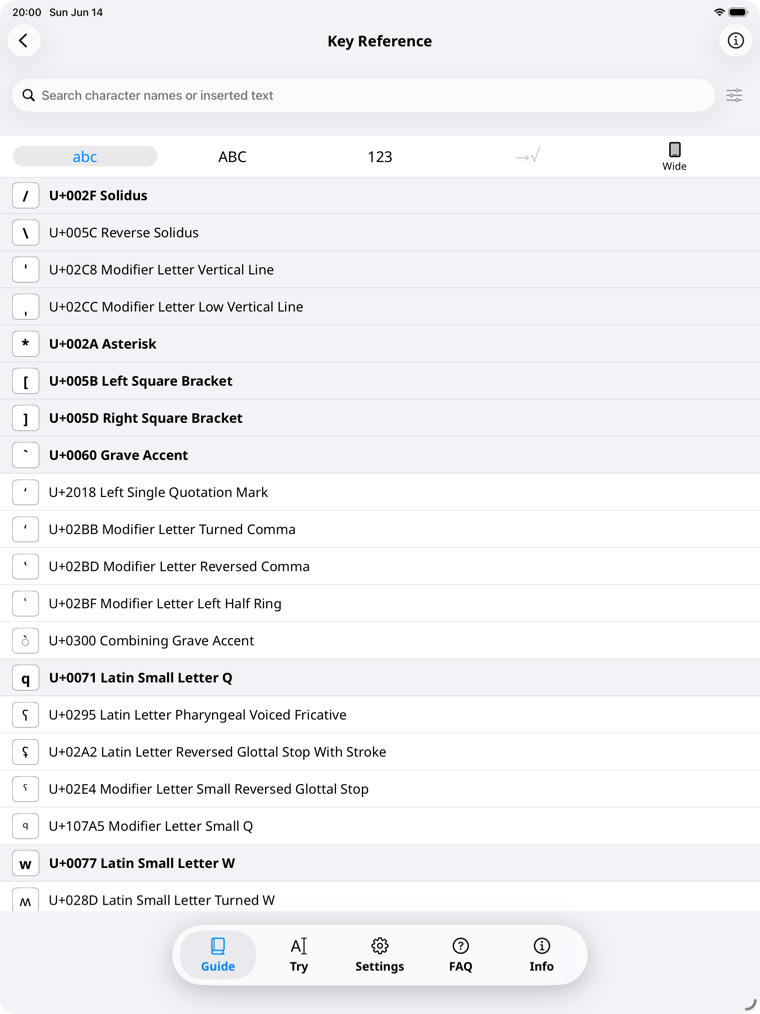Select the arrow and square root symbols tab

(527, 156)
